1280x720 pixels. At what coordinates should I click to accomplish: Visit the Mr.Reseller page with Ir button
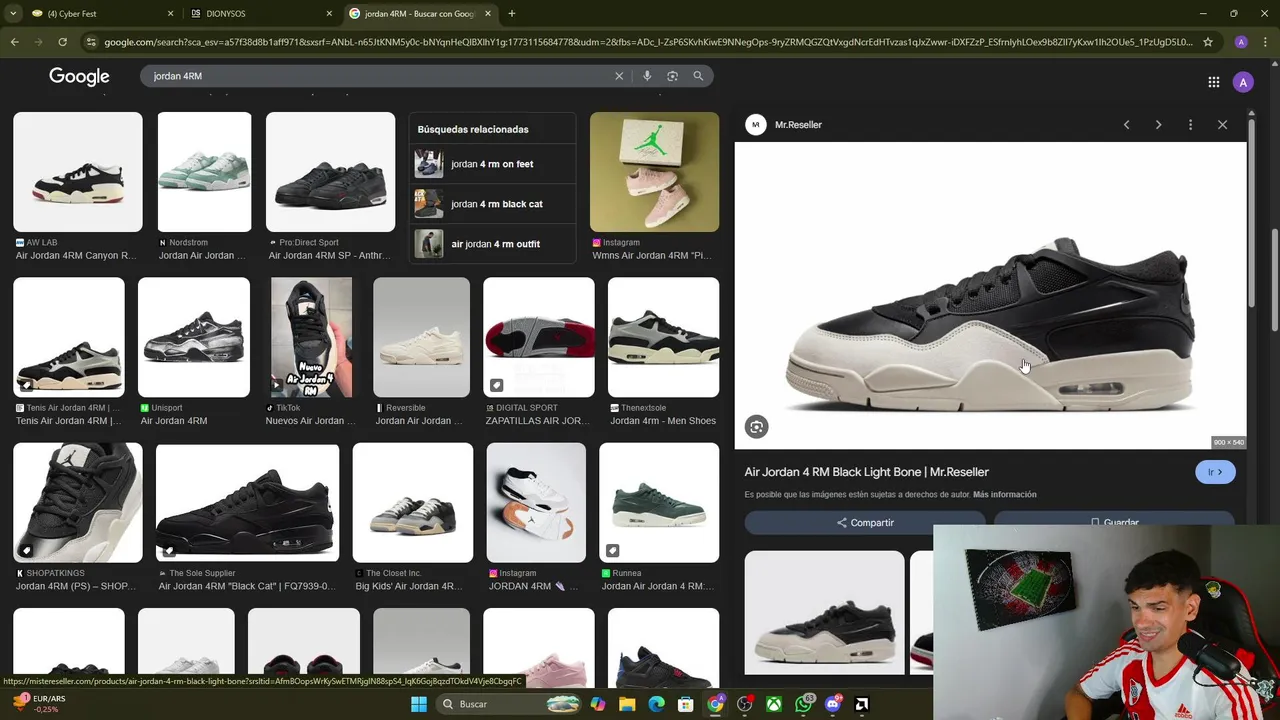[x=1215, y=472]
